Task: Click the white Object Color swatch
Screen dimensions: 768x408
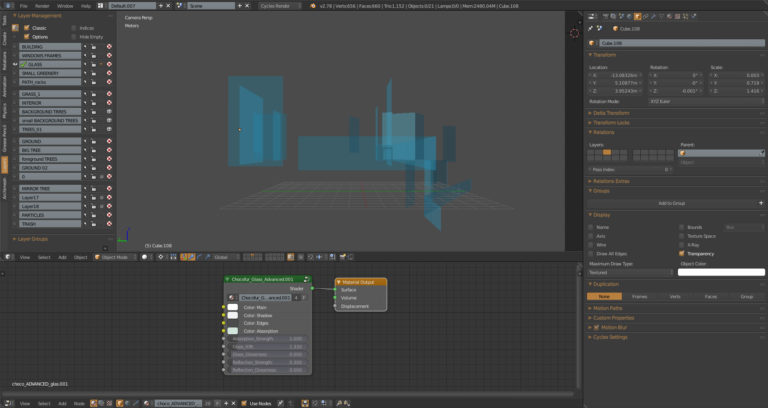Action: 720,272
